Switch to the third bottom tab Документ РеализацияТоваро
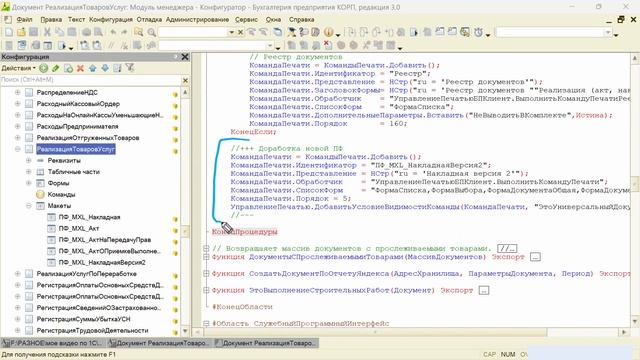Screen dimensions: 640x360 click(266, 343)
